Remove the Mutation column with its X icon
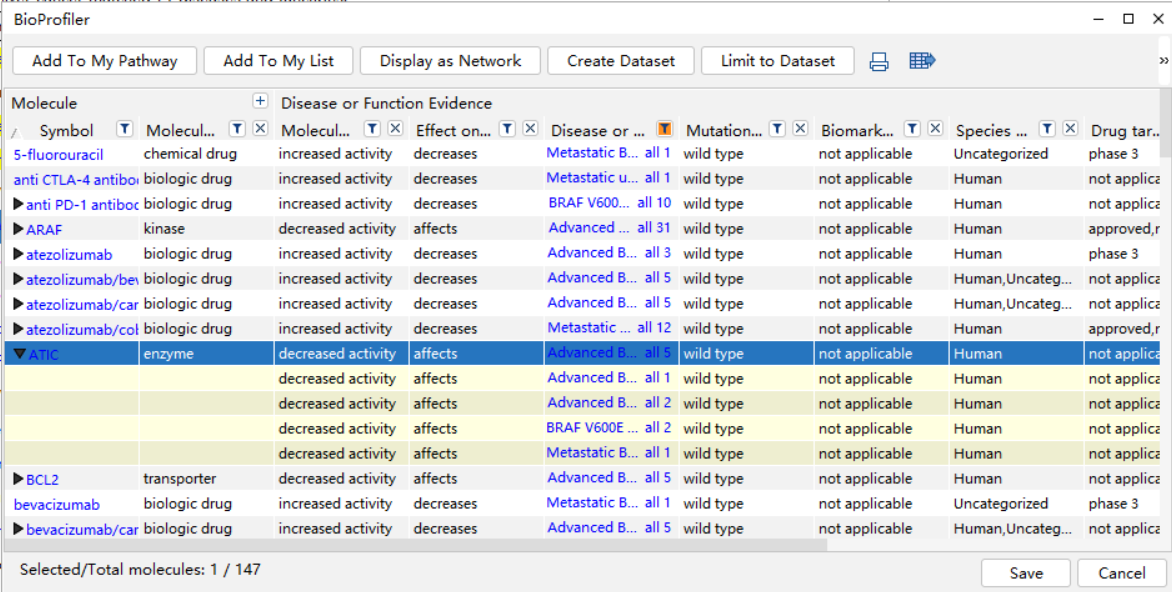 [x=800, y=129]
